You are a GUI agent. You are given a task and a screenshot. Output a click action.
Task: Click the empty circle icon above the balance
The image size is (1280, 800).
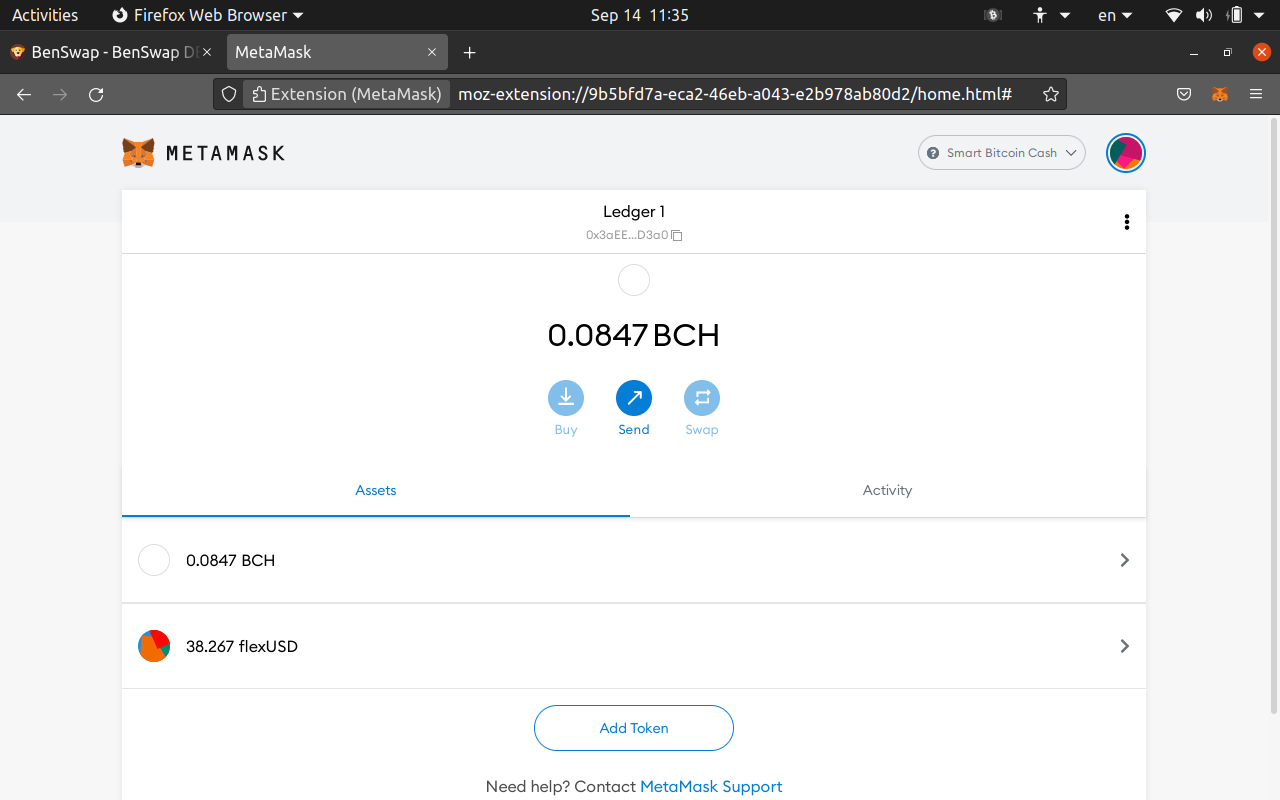tap(634, 280)
